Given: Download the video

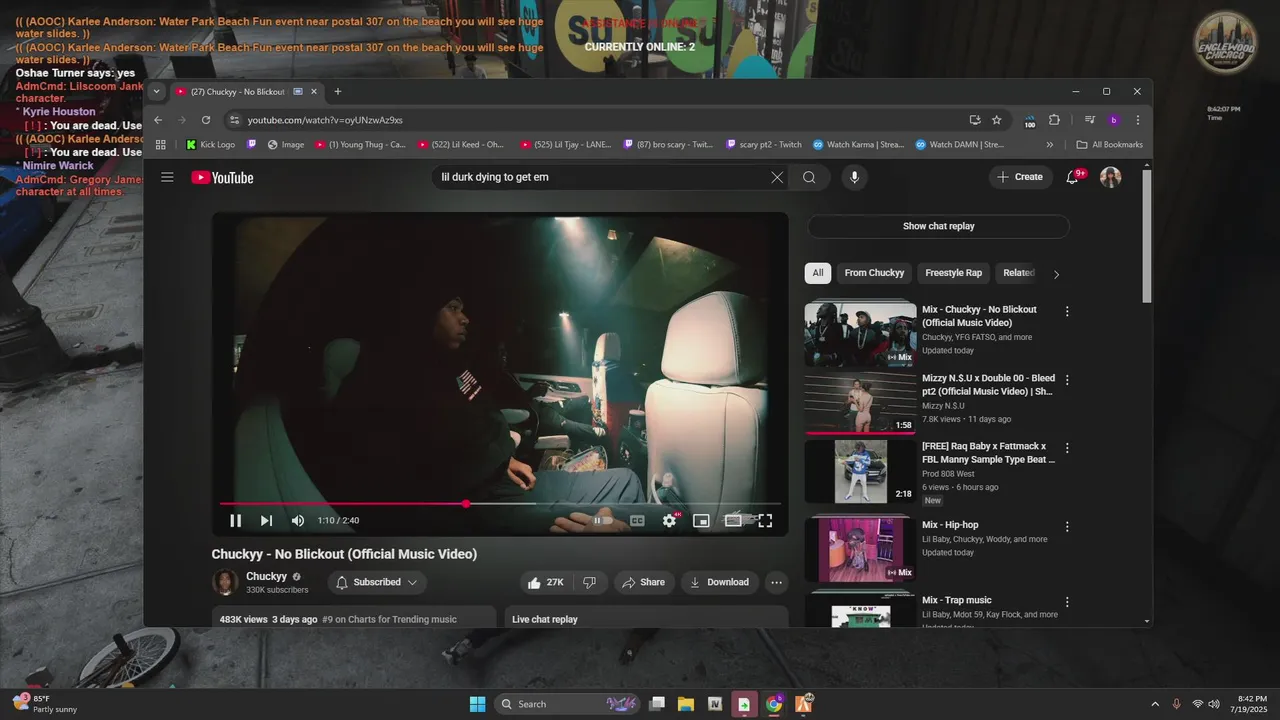Looking at the screenshot, I should 719,582.
